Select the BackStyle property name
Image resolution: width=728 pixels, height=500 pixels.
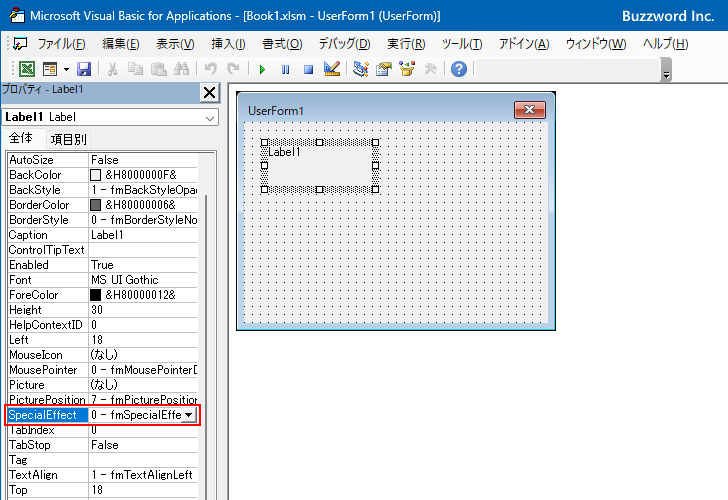tap(48, 190)
